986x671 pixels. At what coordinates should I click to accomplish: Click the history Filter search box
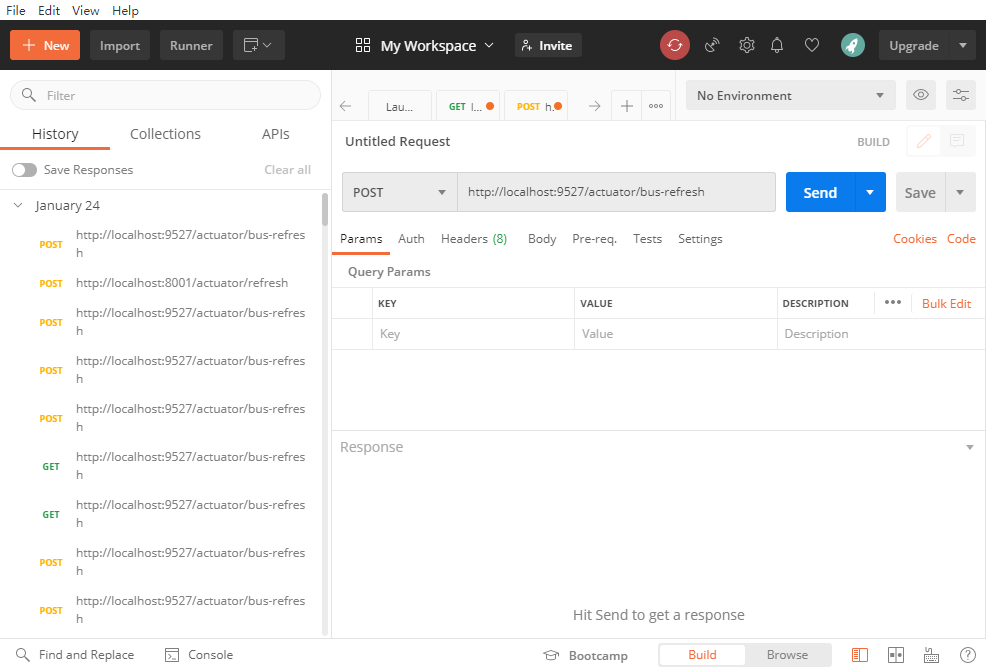pyautogui.click(x=165, y=95)
